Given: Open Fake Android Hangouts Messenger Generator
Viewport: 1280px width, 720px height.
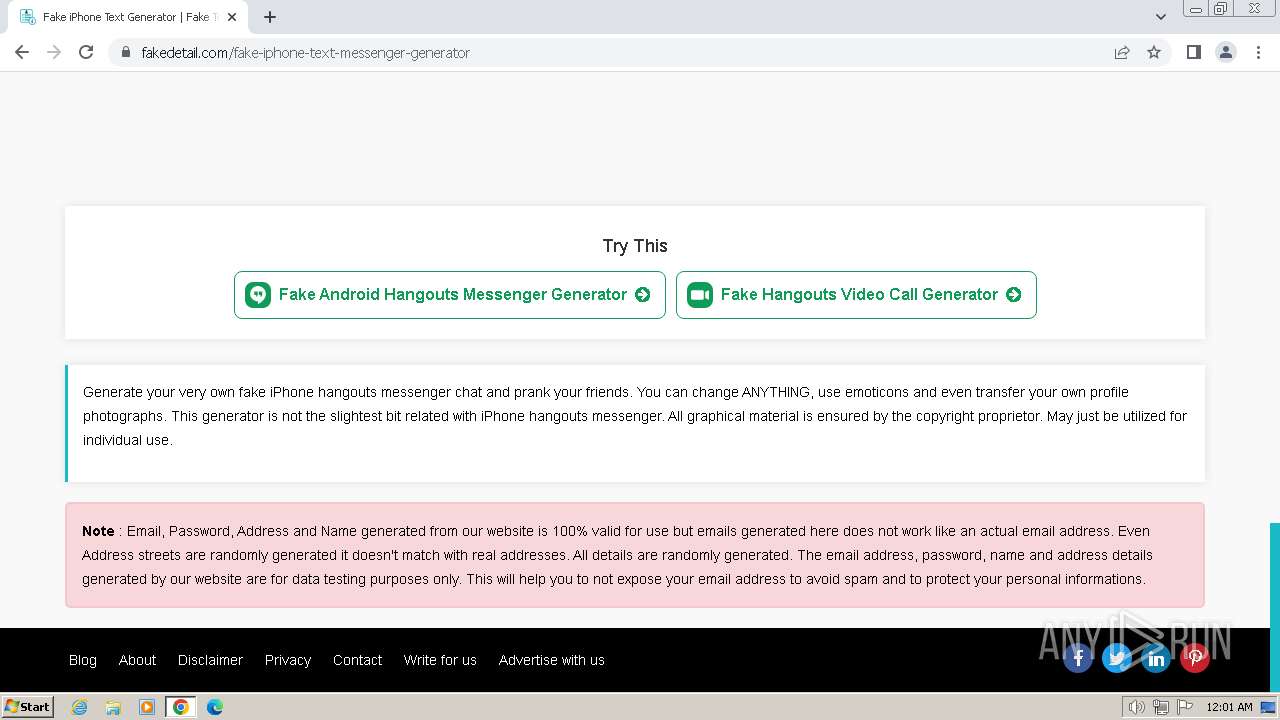Looking at the screenshot, I should tap(450, 295).
